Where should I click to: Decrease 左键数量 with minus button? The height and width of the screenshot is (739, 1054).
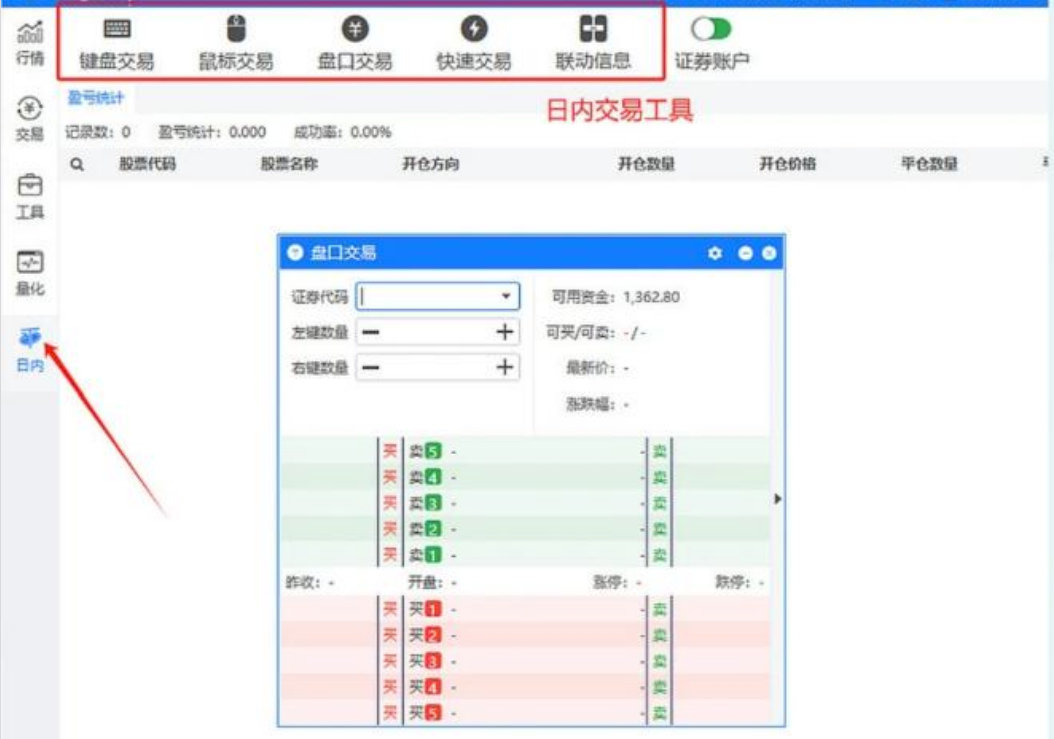tap(370, 332)
